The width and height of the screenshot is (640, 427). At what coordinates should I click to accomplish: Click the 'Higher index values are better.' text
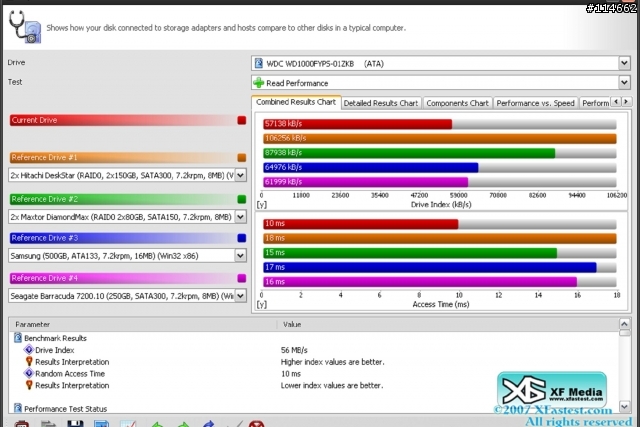click(x=332, y=362)
